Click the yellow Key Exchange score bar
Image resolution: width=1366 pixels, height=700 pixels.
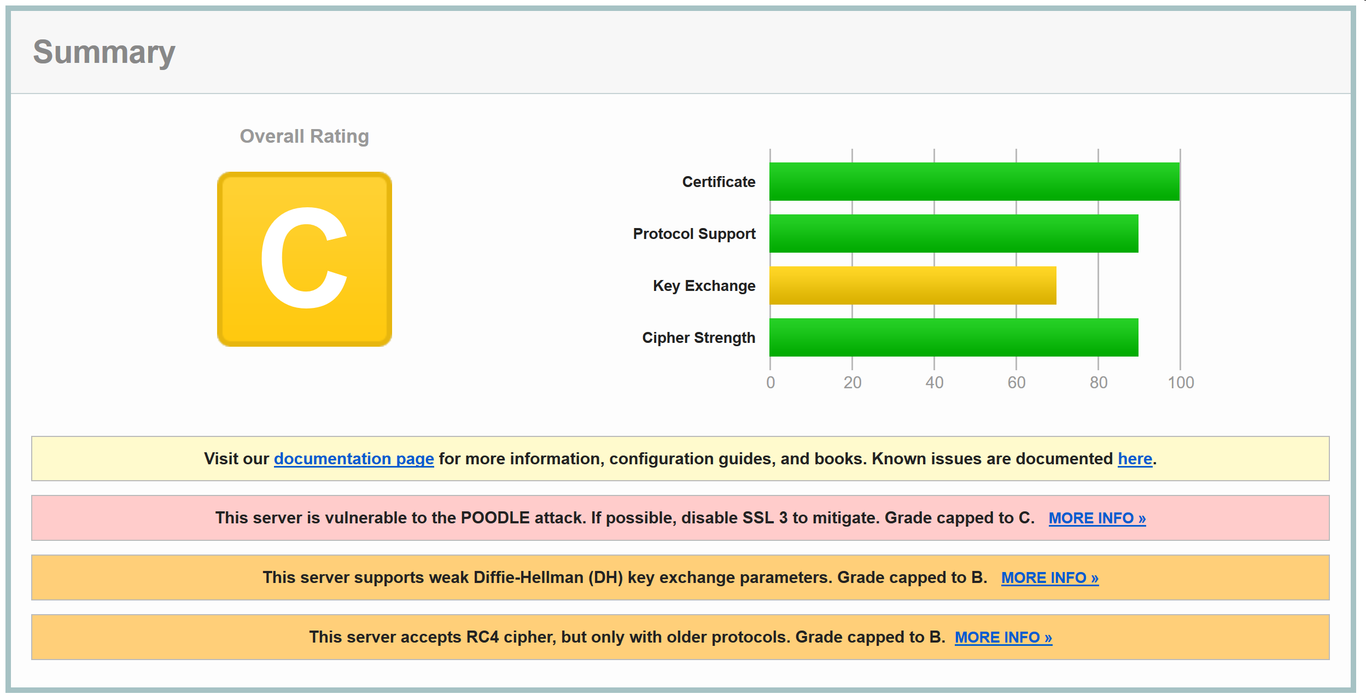click(x=913, y=285)
